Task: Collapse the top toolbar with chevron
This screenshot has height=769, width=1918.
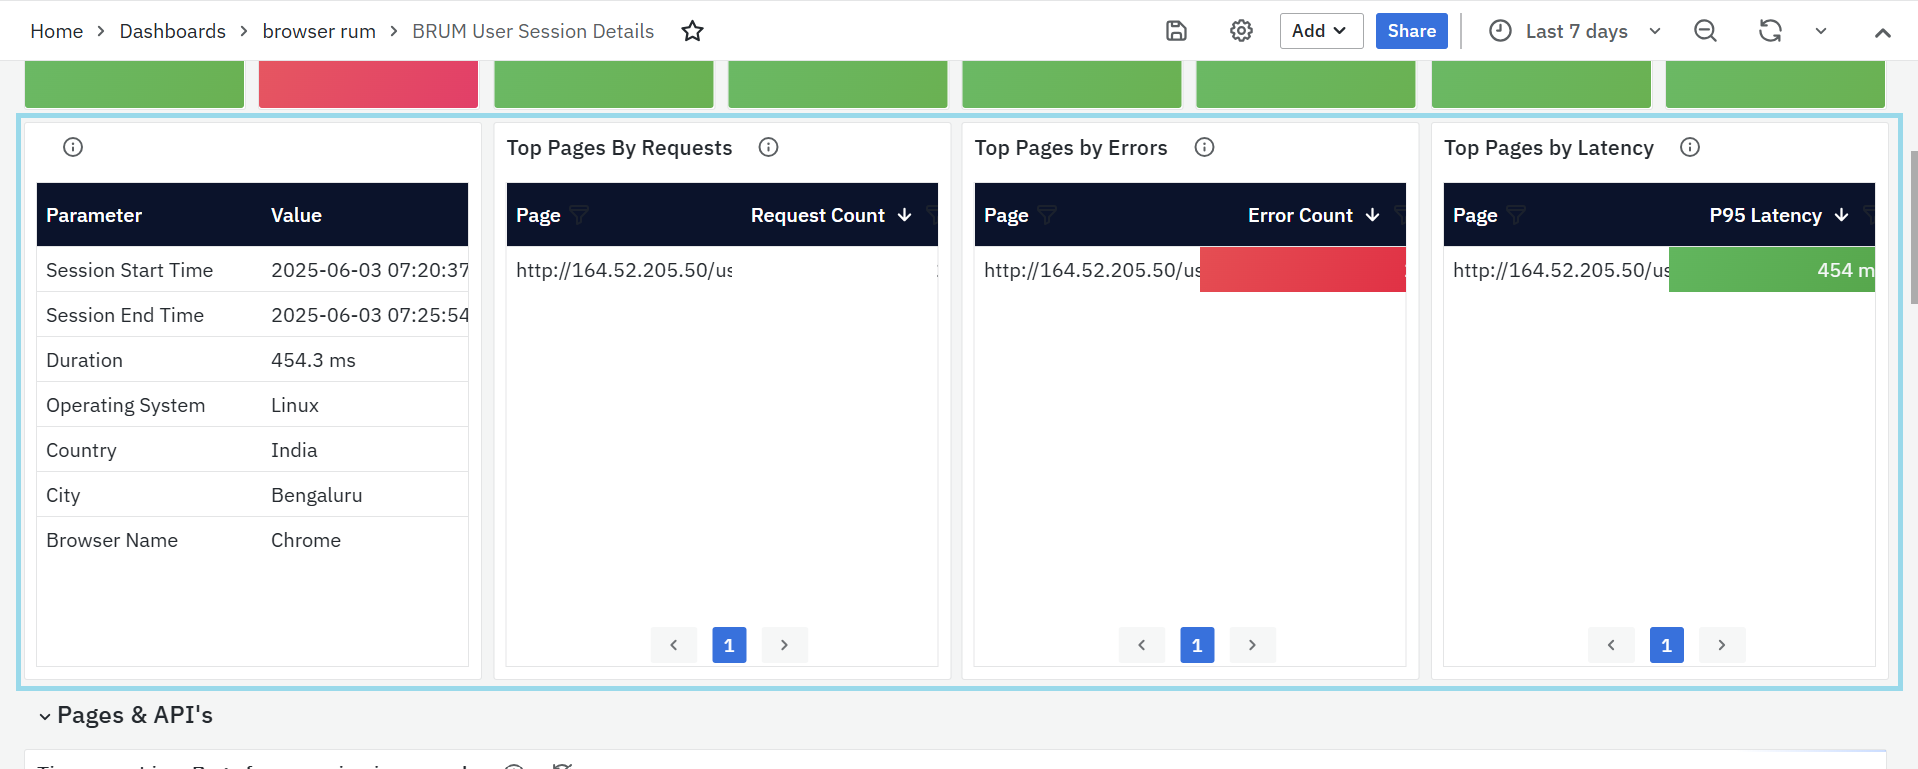Action: pyautogui.click(x=1882, y=33)
